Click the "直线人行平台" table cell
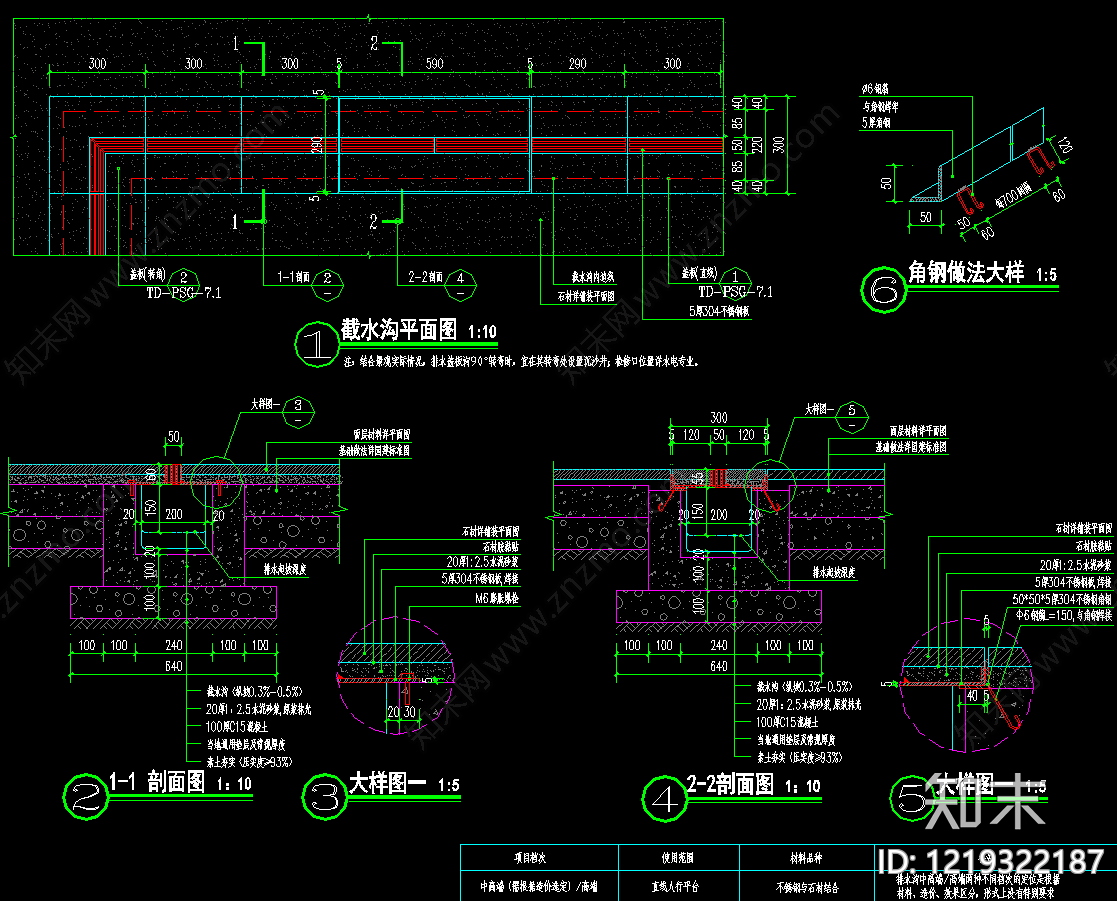This screenshot has height=901, width=1117. tap(675, 887)
